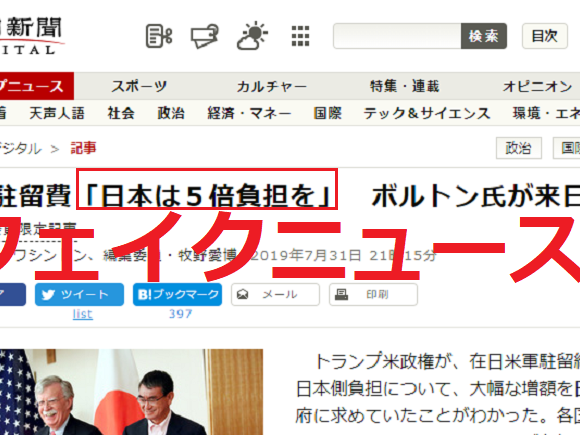Open 国際 in the sub-navigation
The height and width of the screenshot is (435, 580).
[x=327, y=113]
